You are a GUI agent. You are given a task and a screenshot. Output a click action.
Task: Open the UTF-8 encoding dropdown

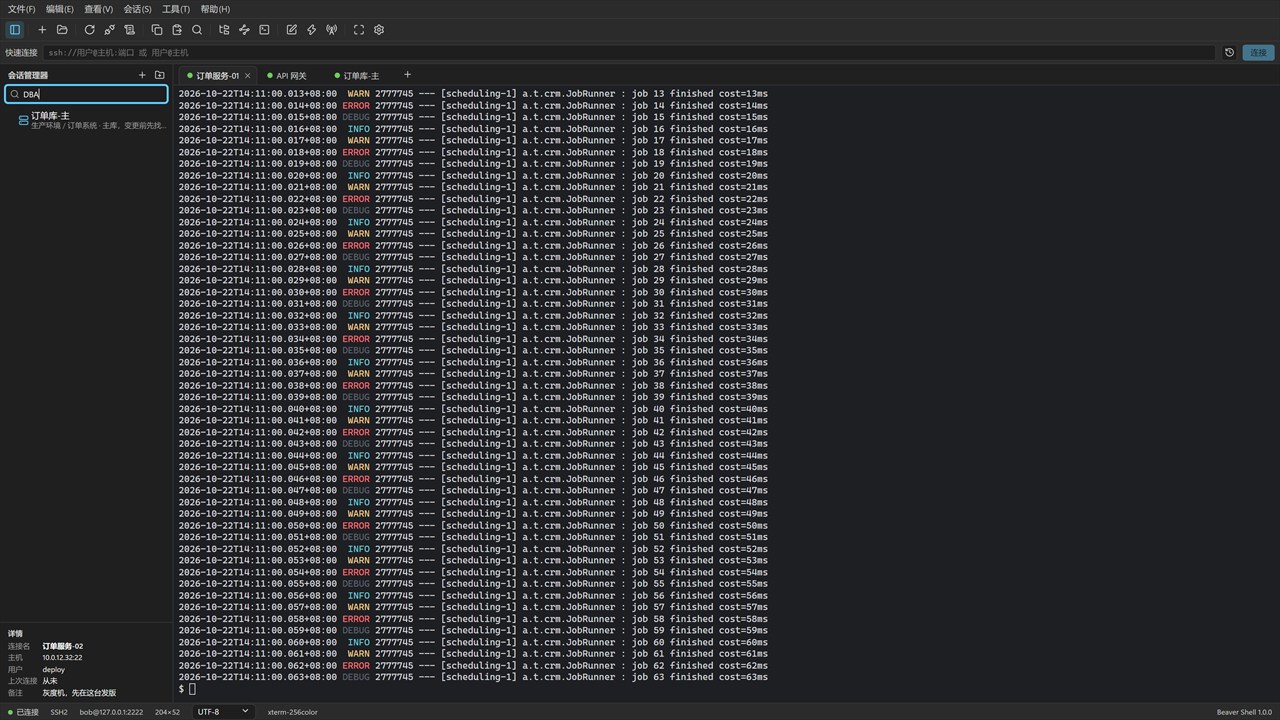(x=223, y=712)
